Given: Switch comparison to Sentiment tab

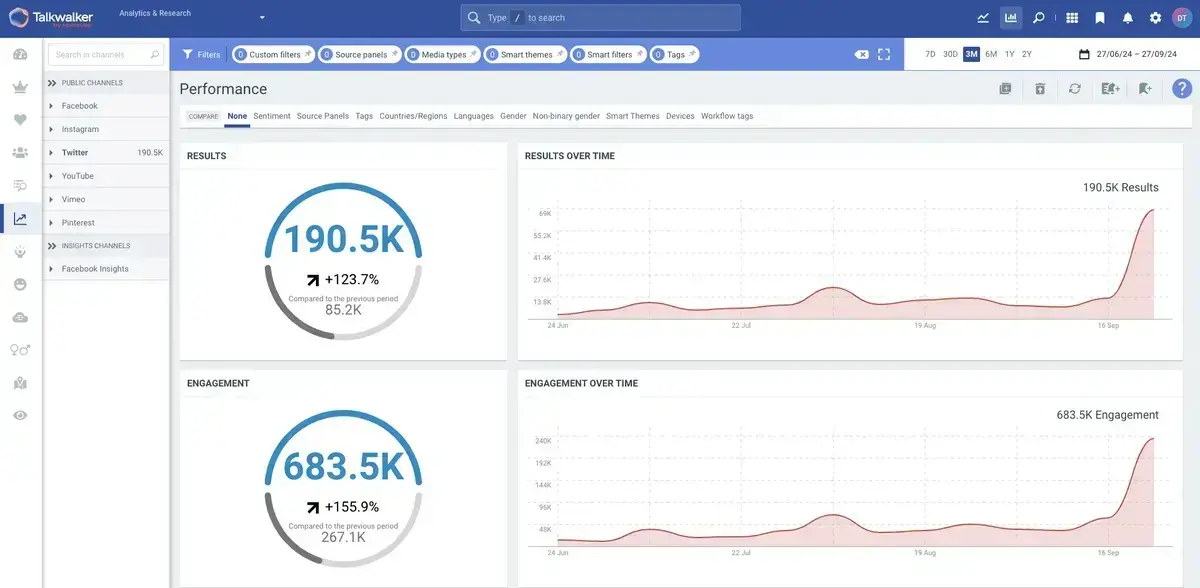Looking at the screenshot, I should point(272,116).
